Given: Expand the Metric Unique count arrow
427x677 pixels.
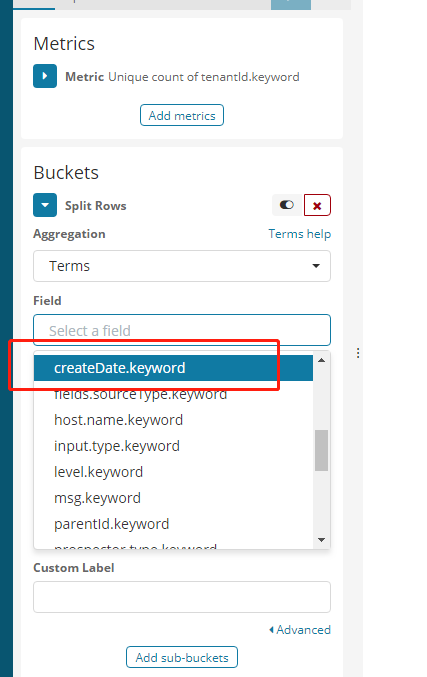Looking at the screenshot, I should click(45, 76).
